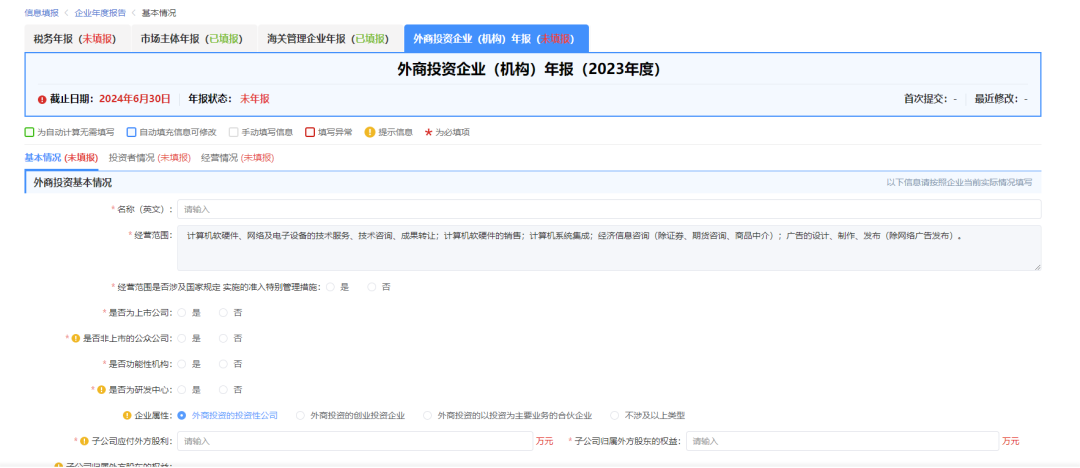Image resolution: width=1080 pixels, height=468 pixels.
Task: Click the red alert icon beside 截止日期
Action: 42,99
